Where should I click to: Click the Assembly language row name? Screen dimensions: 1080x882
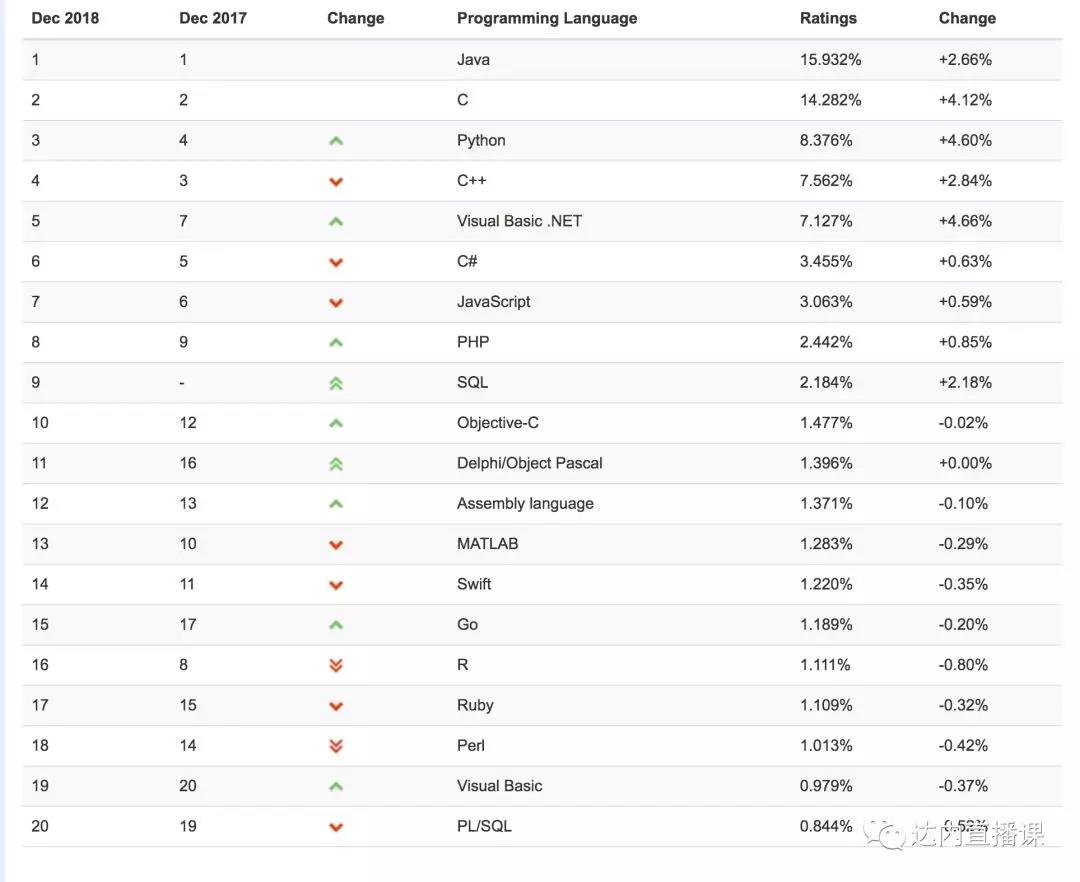click(x=525, y=503)
